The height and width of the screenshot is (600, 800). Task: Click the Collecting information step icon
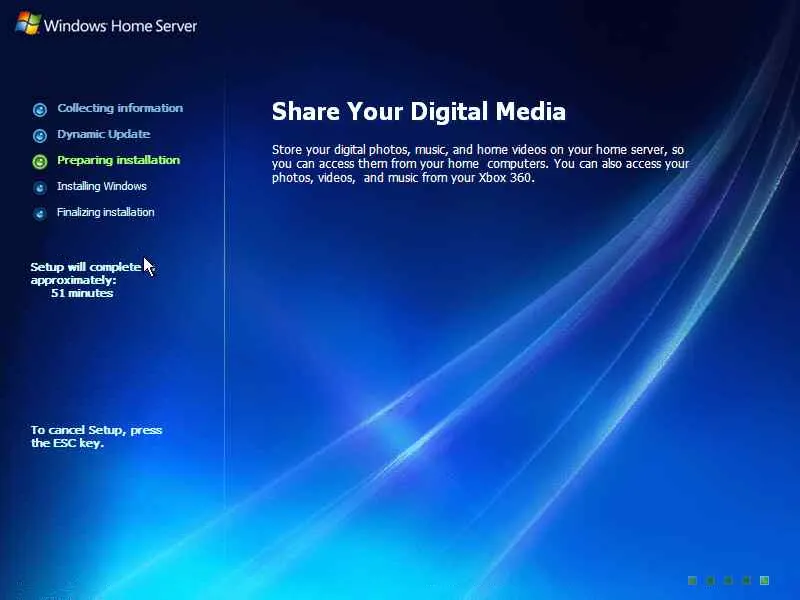[40, 109]
